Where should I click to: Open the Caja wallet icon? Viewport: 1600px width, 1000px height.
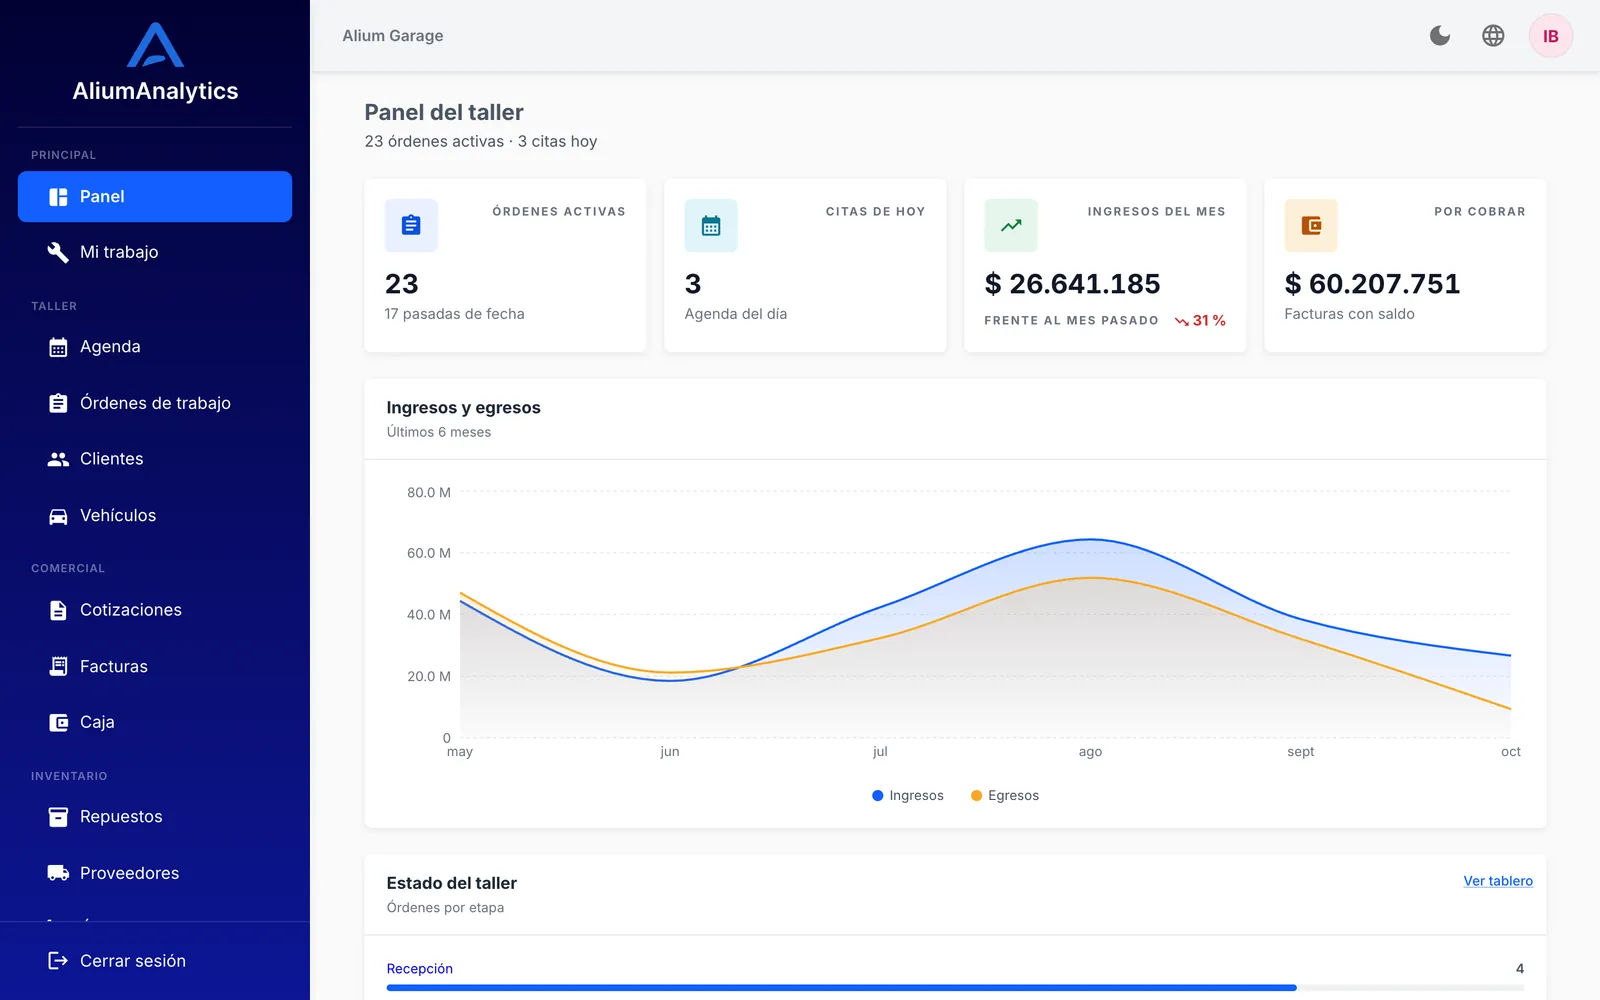pyautogui.click(x=58, y=722)
